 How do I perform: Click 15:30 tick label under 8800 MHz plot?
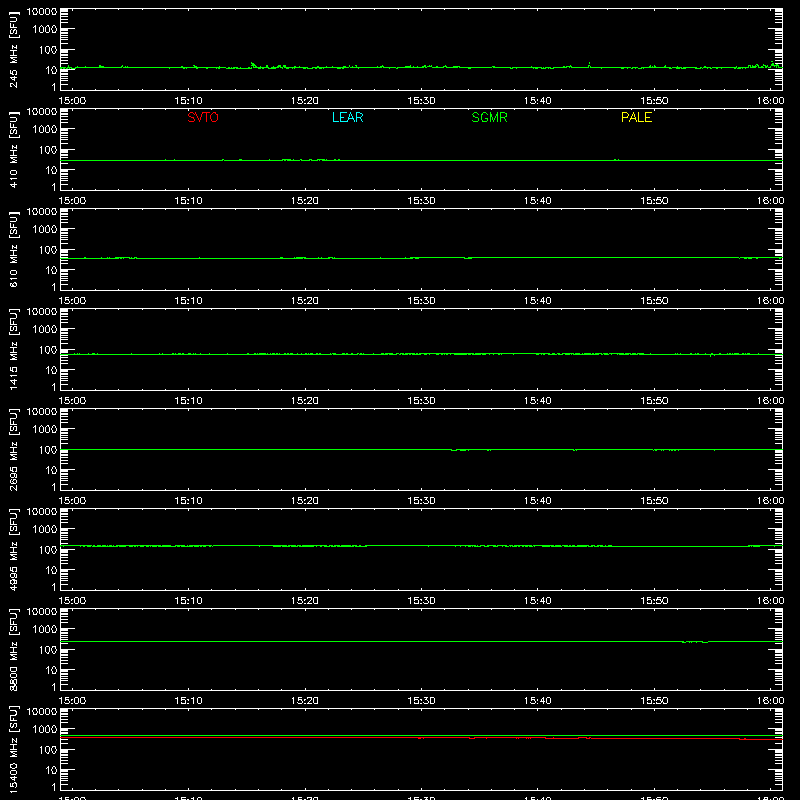click(x=421, y=701)
